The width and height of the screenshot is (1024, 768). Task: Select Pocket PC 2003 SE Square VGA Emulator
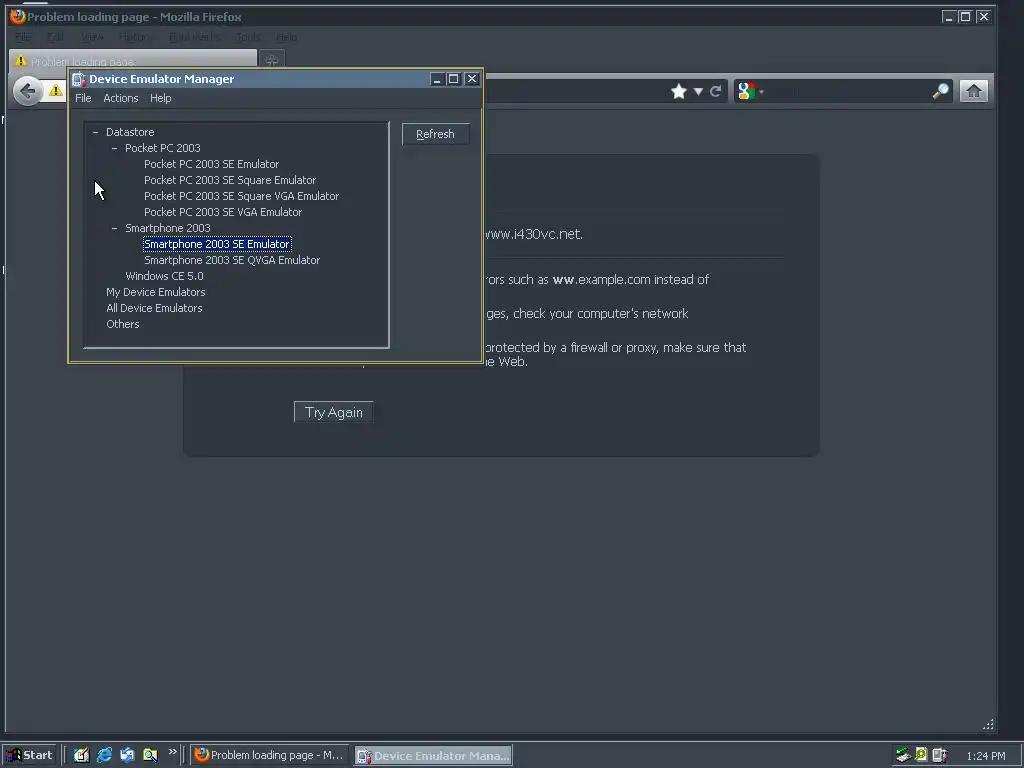(x=242, y=196)
